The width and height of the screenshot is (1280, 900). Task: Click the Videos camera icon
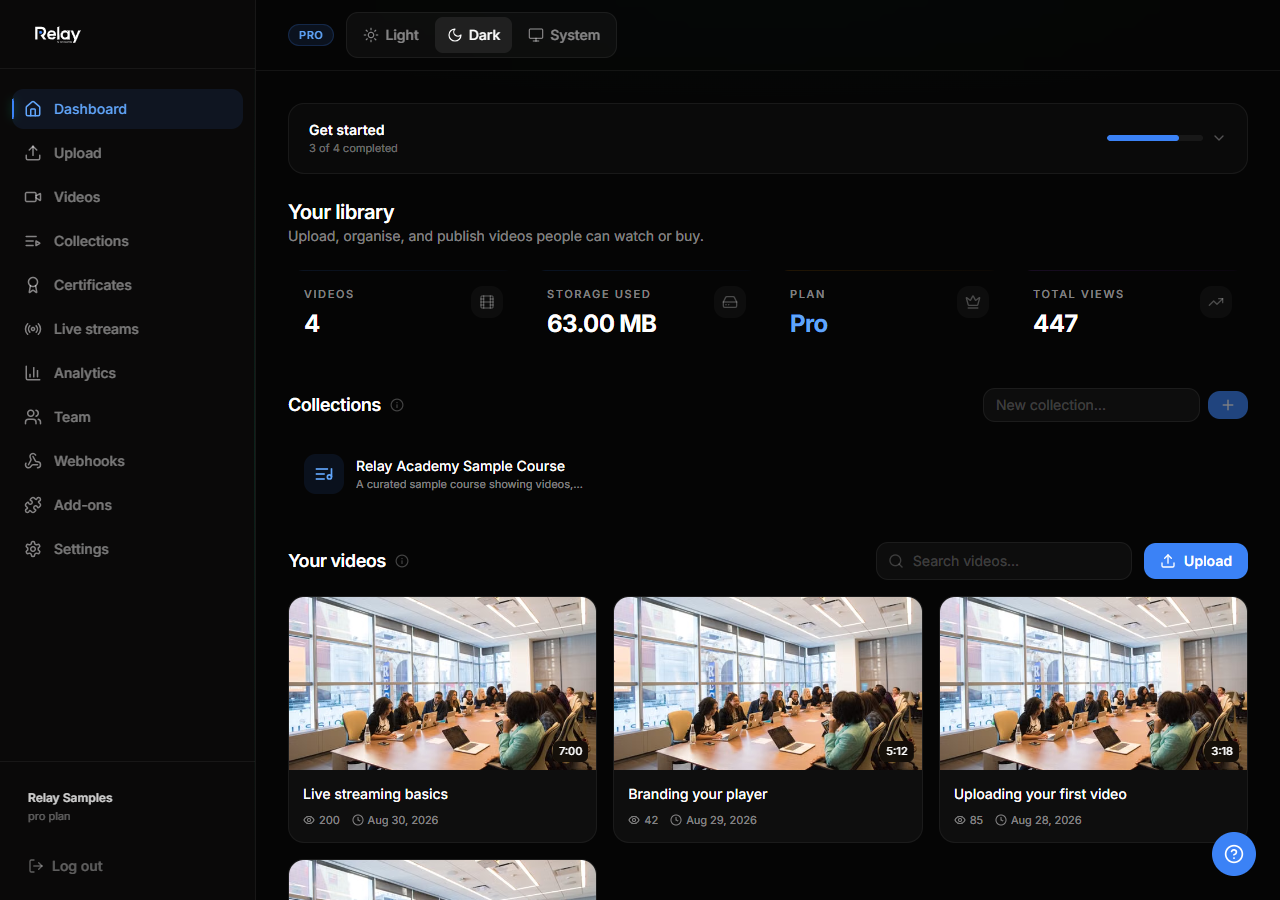pos(33,197)
